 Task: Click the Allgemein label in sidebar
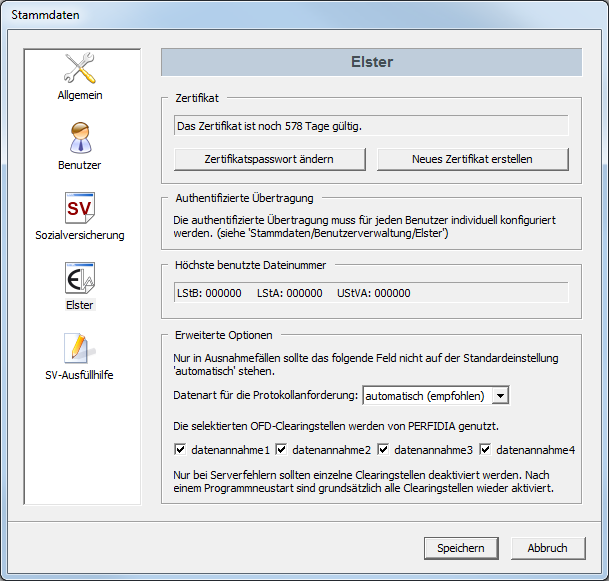(80, 95)
